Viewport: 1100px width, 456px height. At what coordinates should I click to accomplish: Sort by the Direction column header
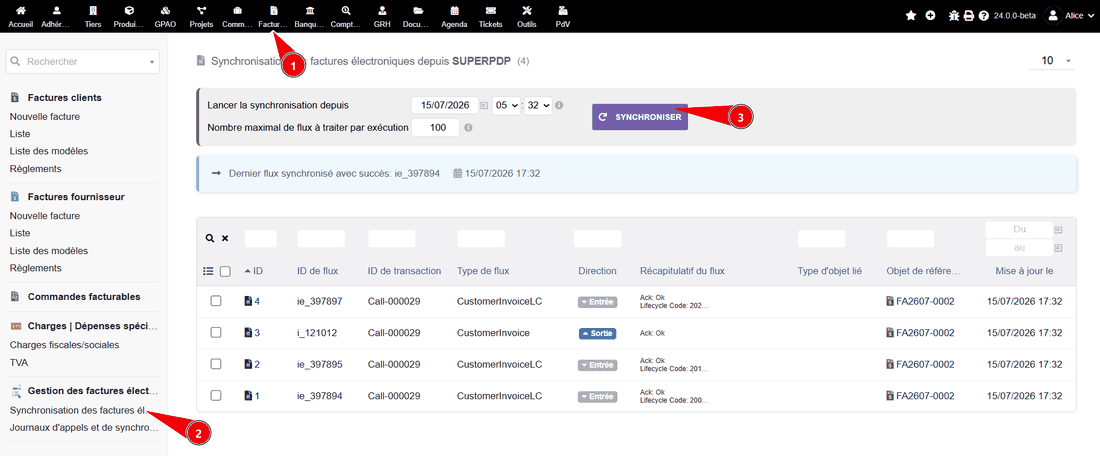(597, 271)
